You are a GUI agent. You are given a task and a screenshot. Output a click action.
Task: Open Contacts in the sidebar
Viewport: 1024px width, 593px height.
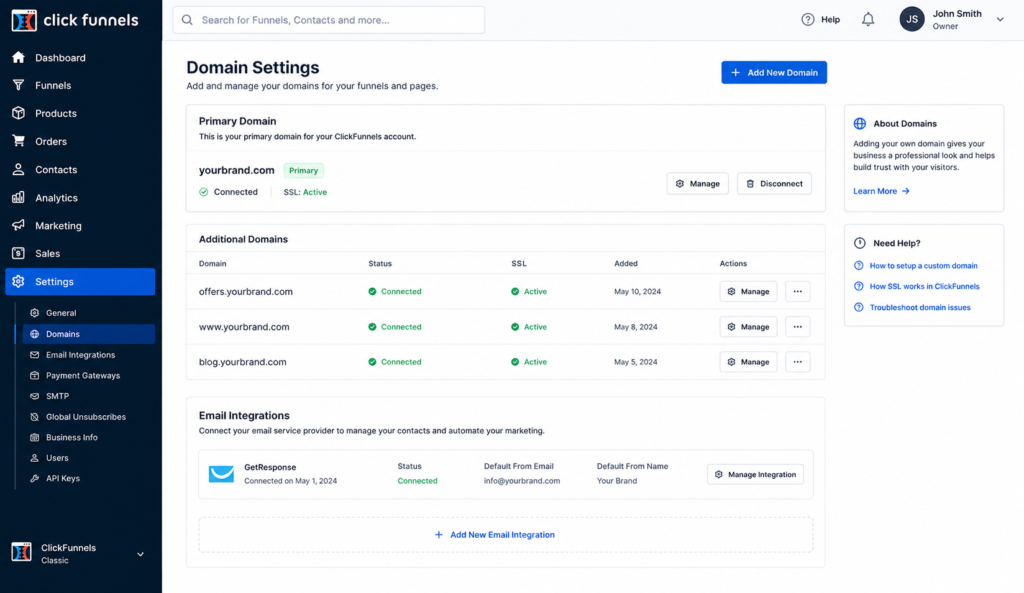[80, 170]
